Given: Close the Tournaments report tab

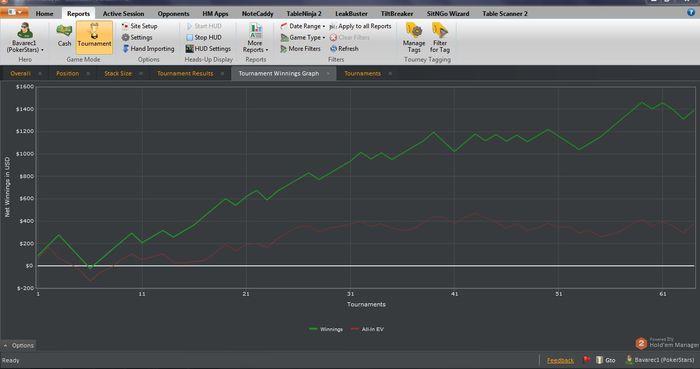Looking at the screenshot, I should click(390, 74).
